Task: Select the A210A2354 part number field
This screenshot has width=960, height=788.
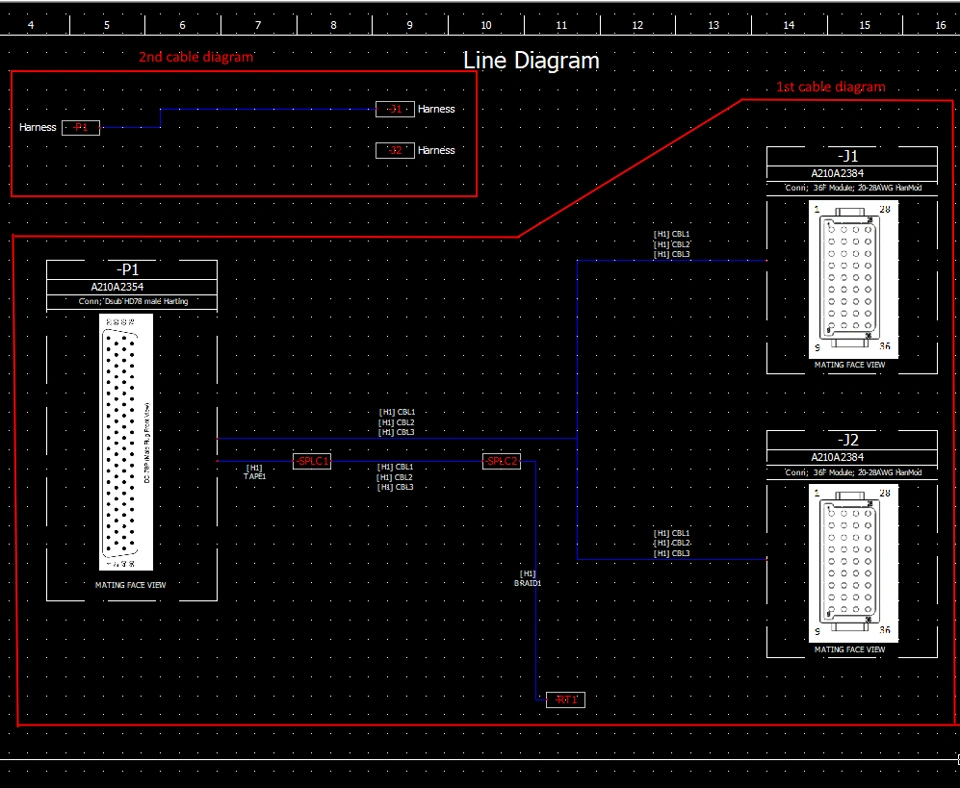Action: pos(118,287)
